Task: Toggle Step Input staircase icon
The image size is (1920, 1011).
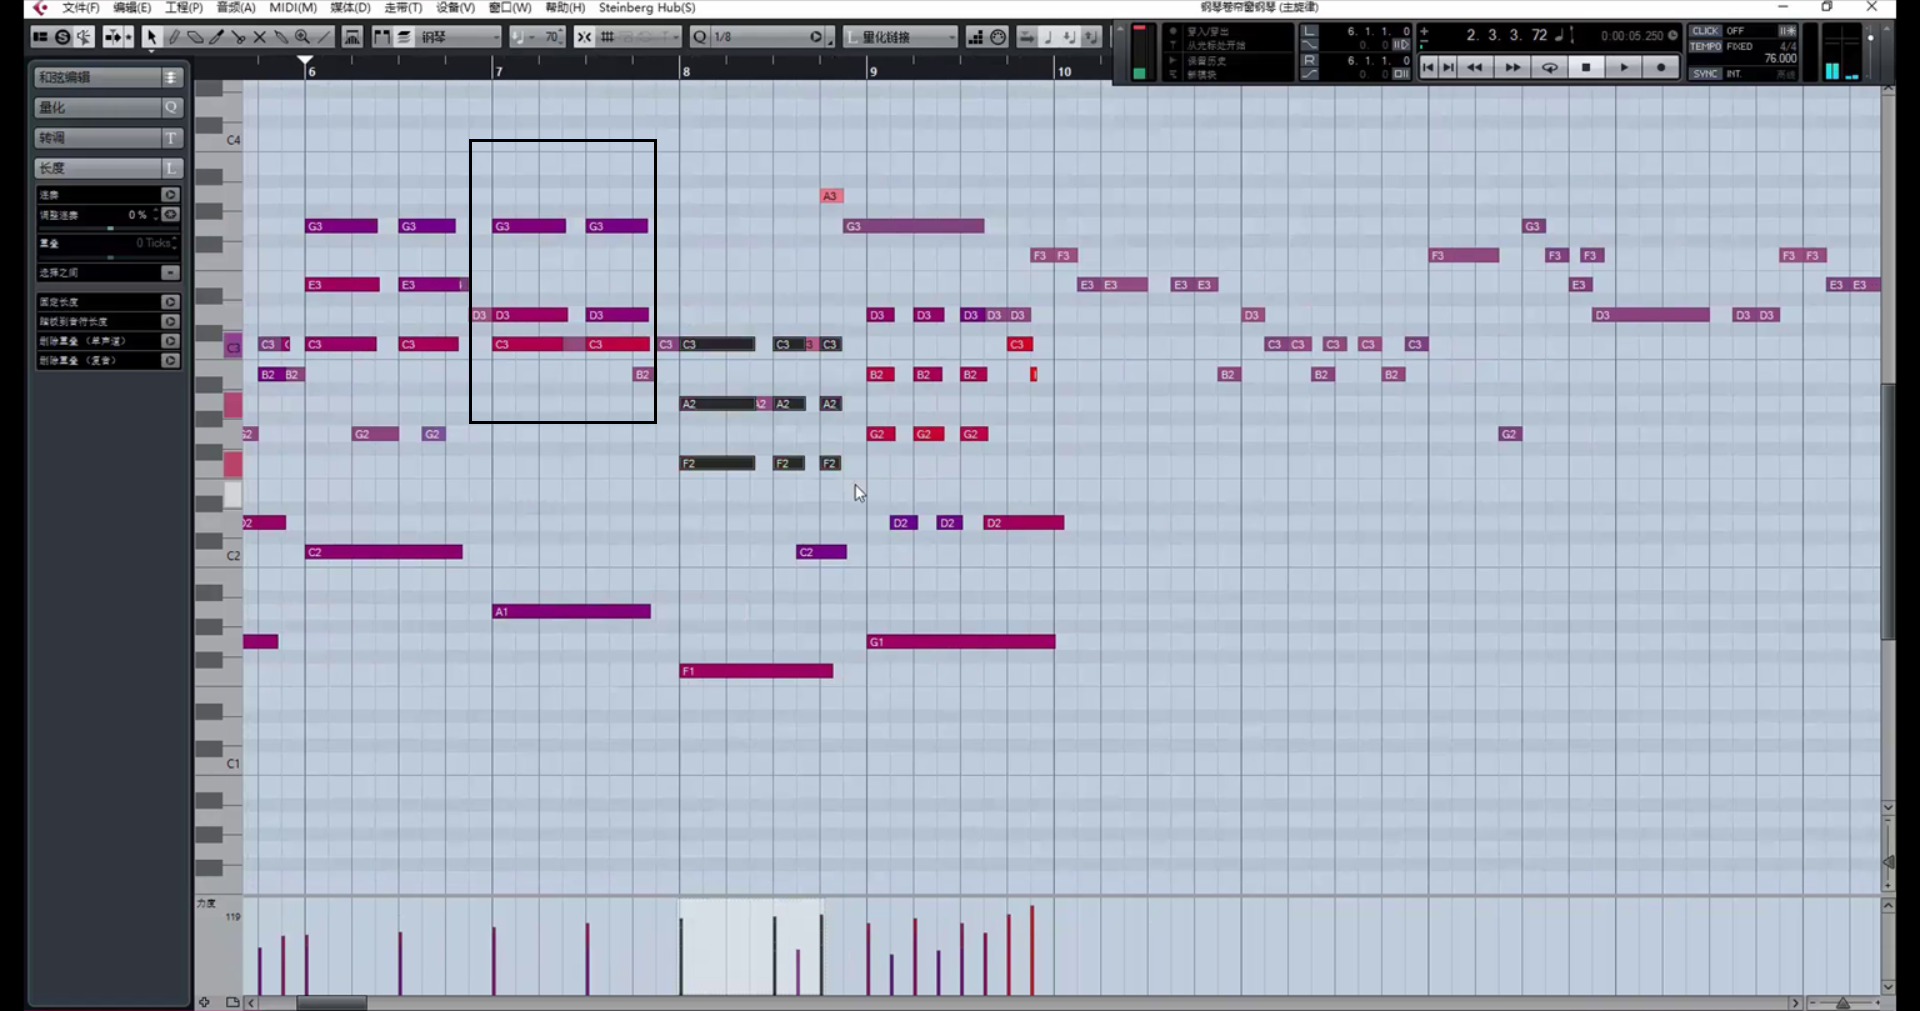Action: [975, 37]
